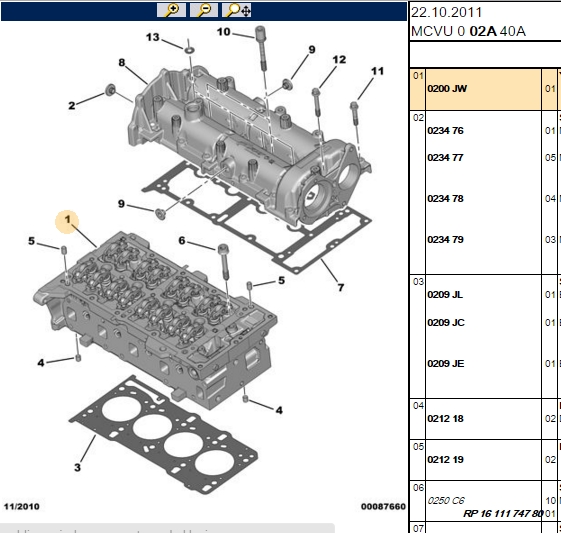Open part number 0234 78
Viewport: 561px width, 533px height.
point(445,199)
